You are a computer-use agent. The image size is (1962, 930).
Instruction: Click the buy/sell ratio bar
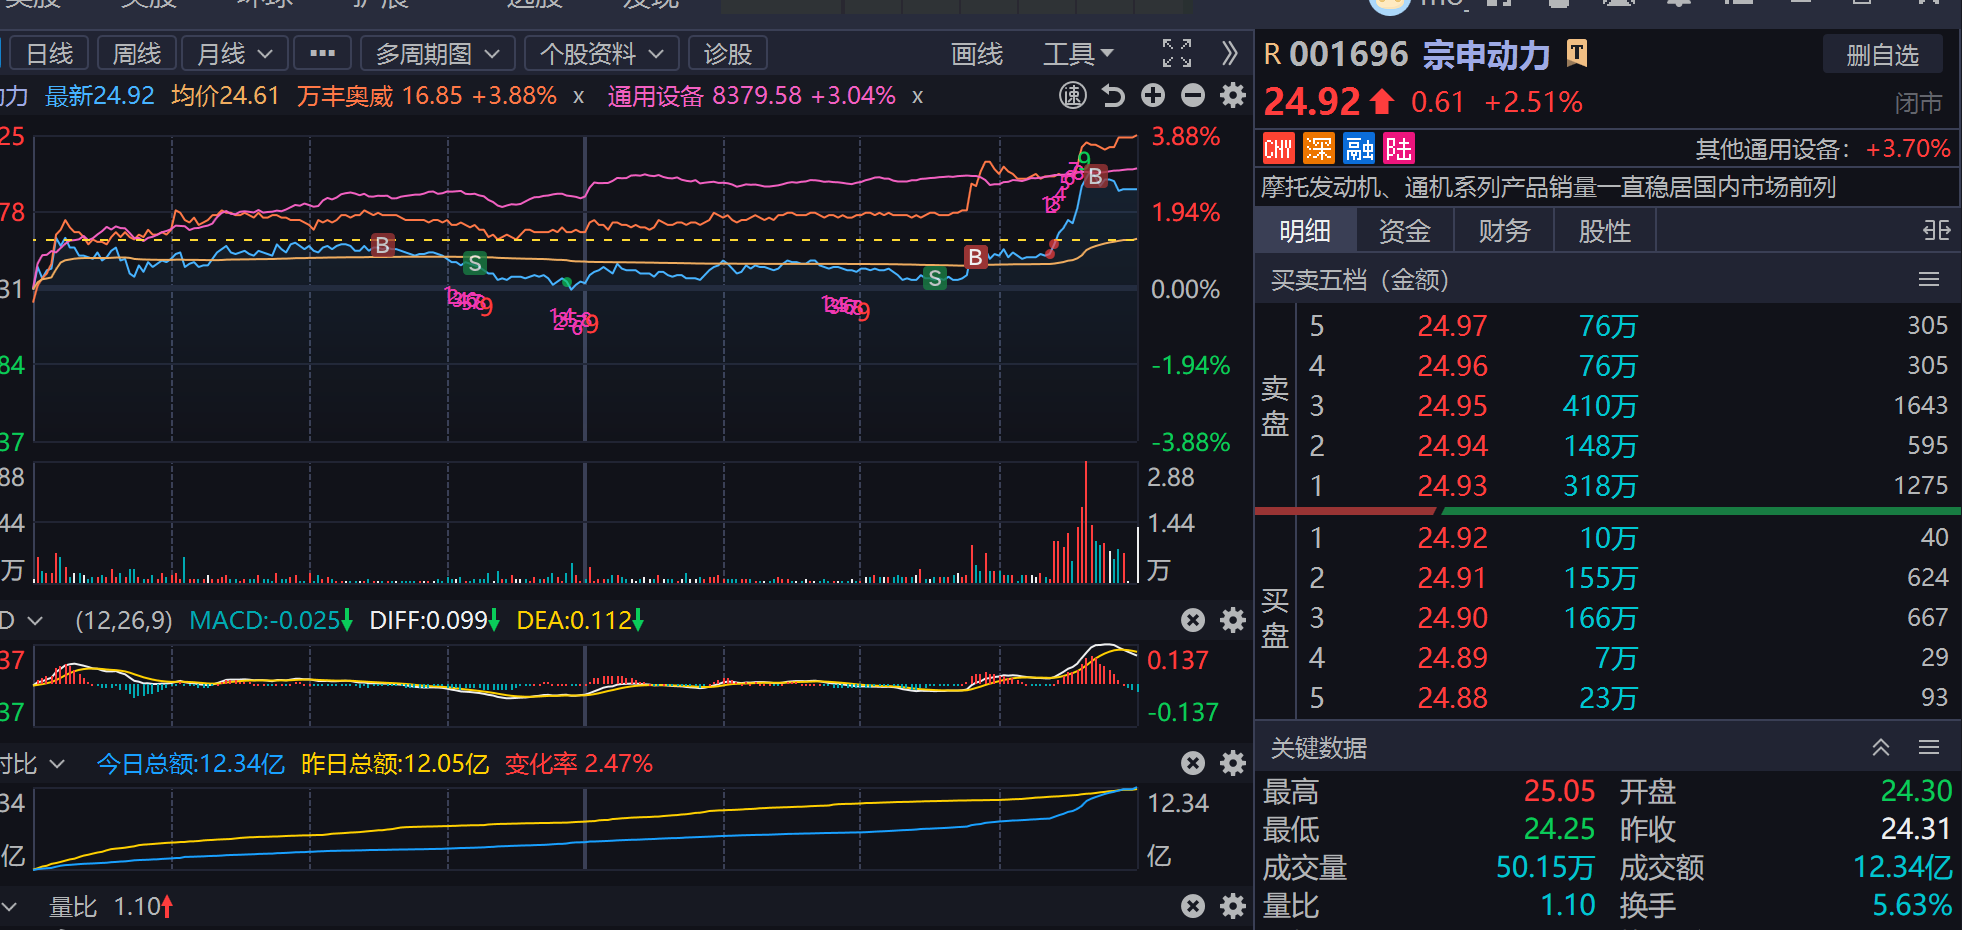point(1608,511)
